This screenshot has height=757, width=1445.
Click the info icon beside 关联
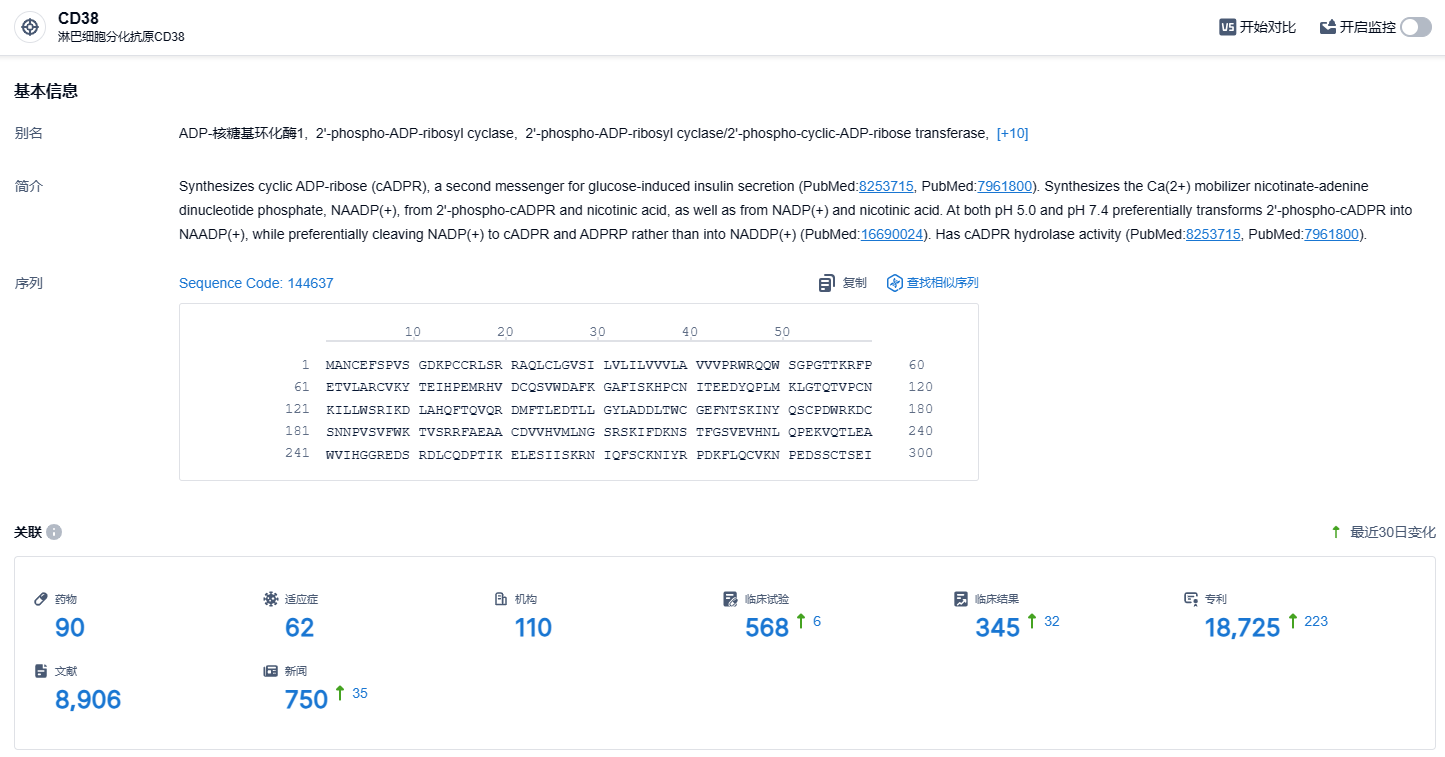54,532
